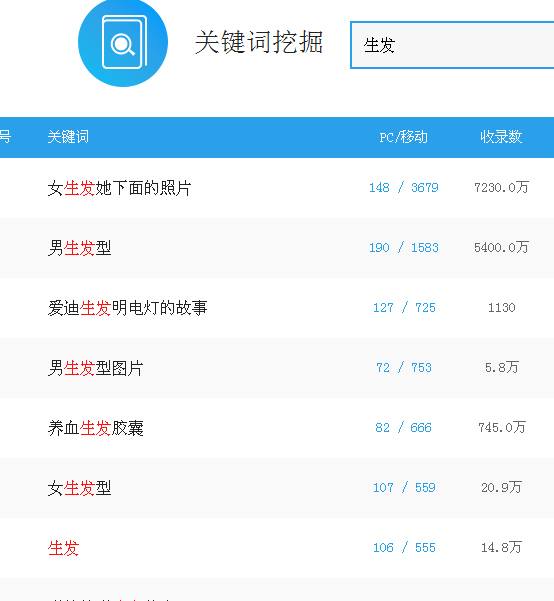
Task: Click the 关键词 column header
Action: 68,137
